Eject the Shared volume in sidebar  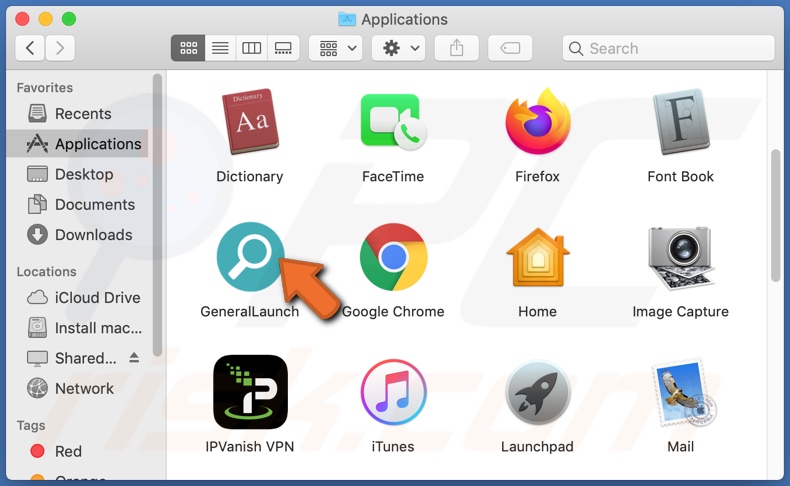pos(135,358)
